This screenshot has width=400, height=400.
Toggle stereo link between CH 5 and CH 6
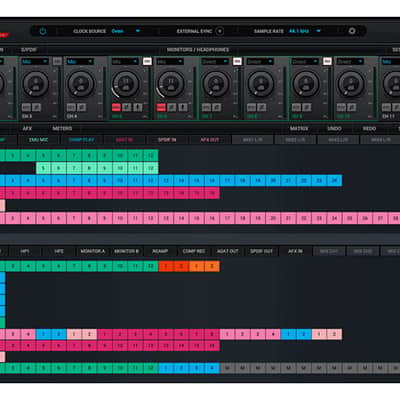(x=147, y=61)
